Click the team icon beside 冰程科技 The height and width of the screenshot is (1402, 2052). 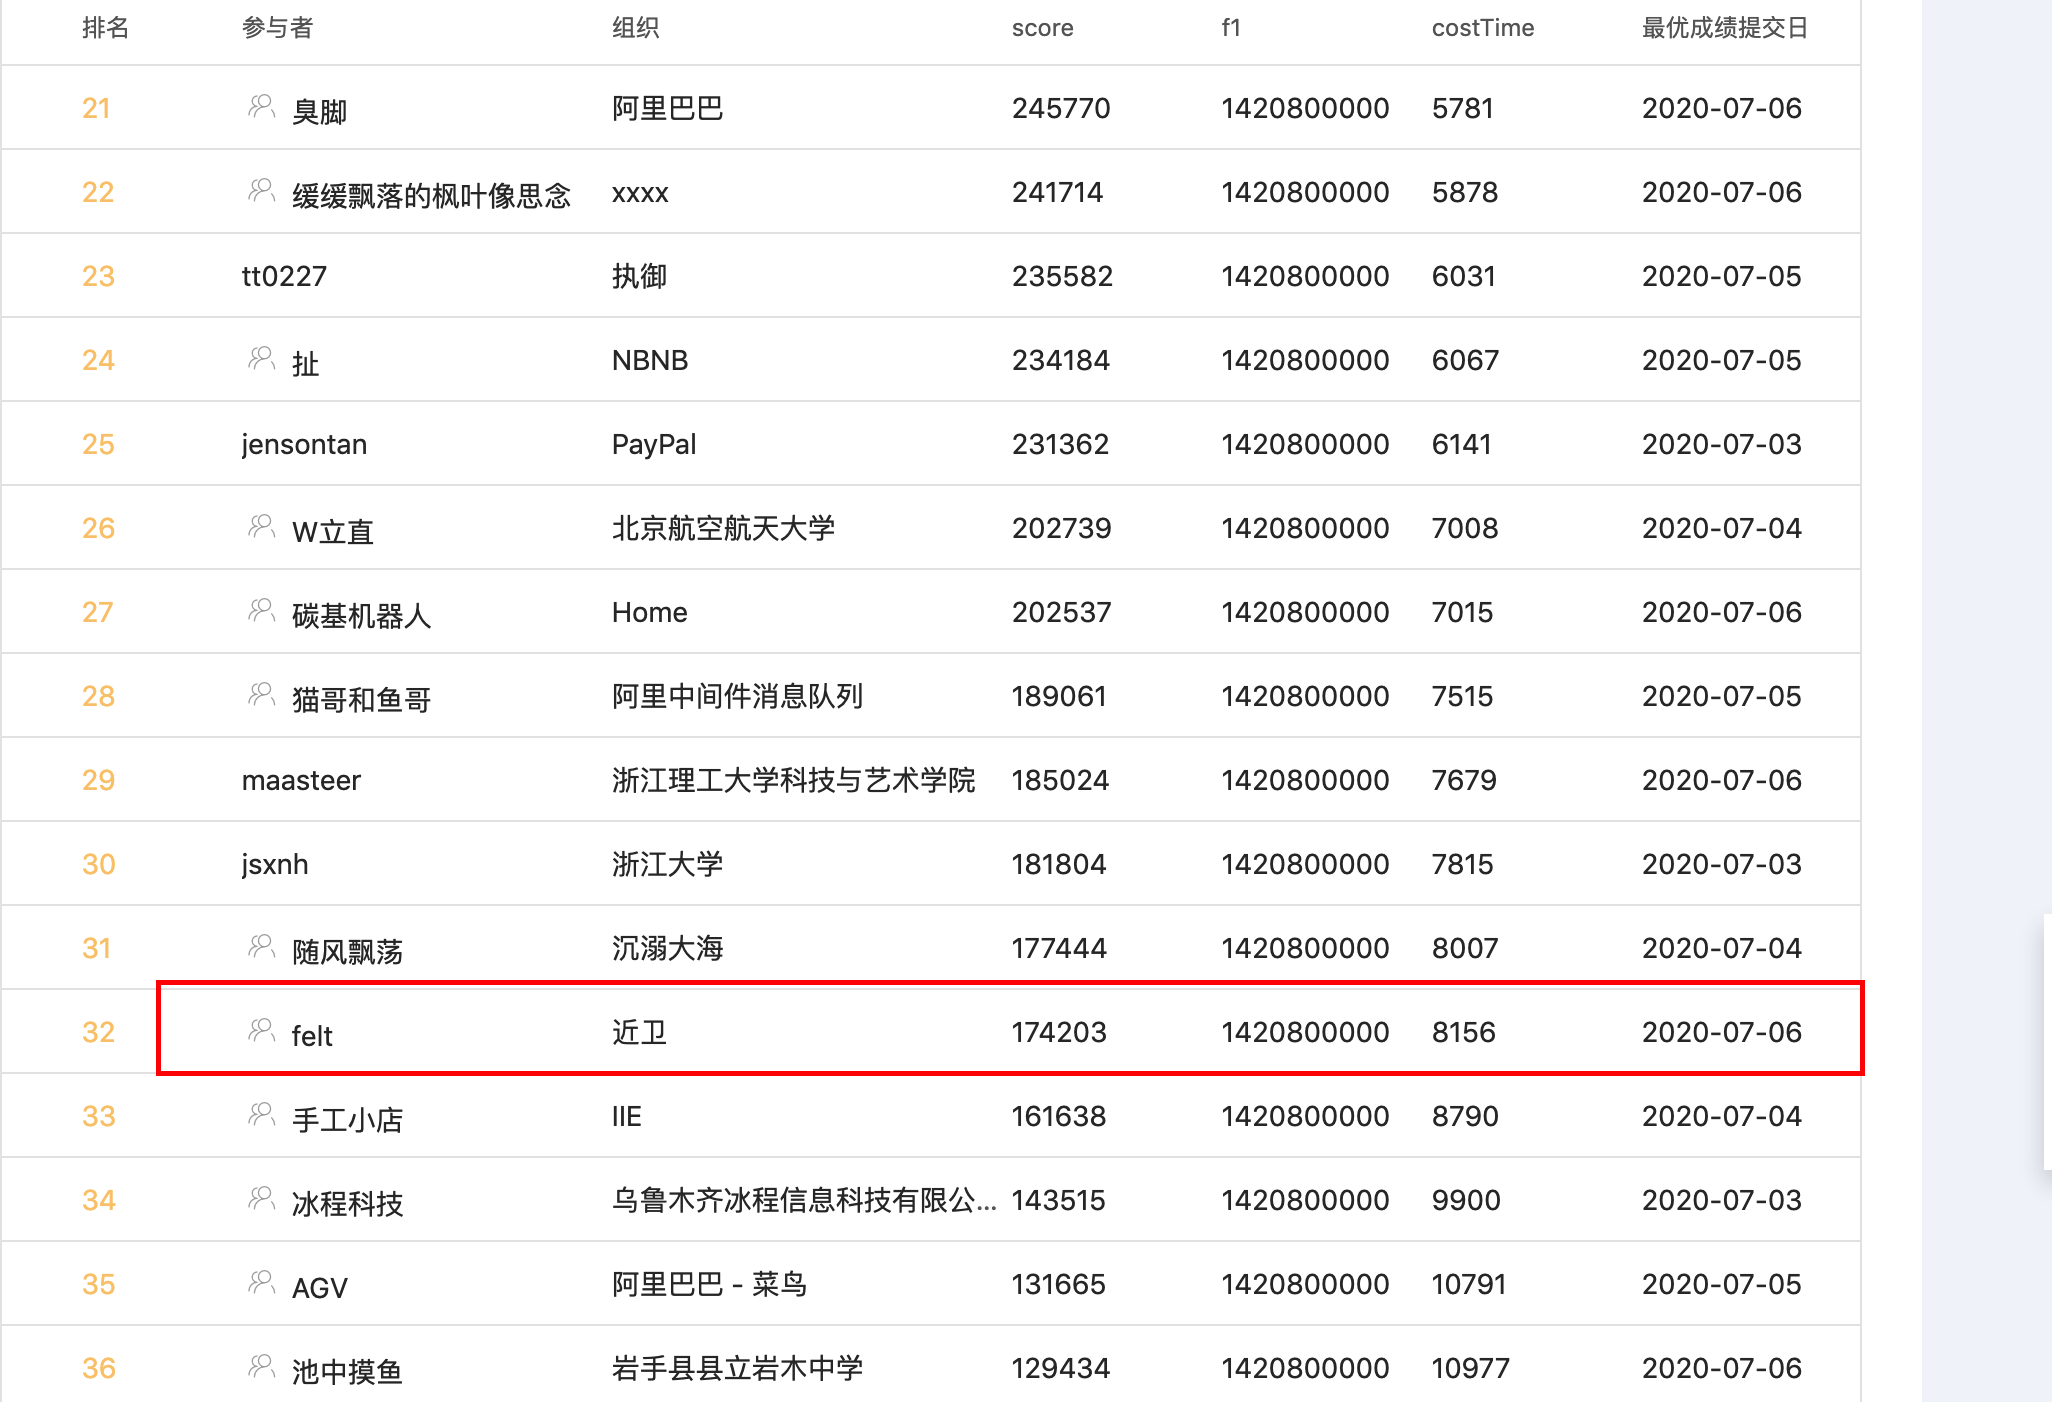tap(261, 1197)
